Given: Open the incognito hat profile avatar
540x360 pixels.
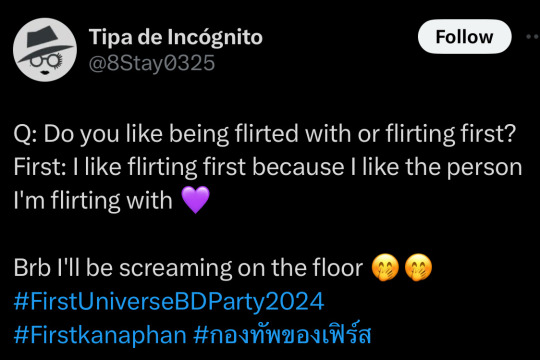Looking at the screenshot, I should coord(45,50).
